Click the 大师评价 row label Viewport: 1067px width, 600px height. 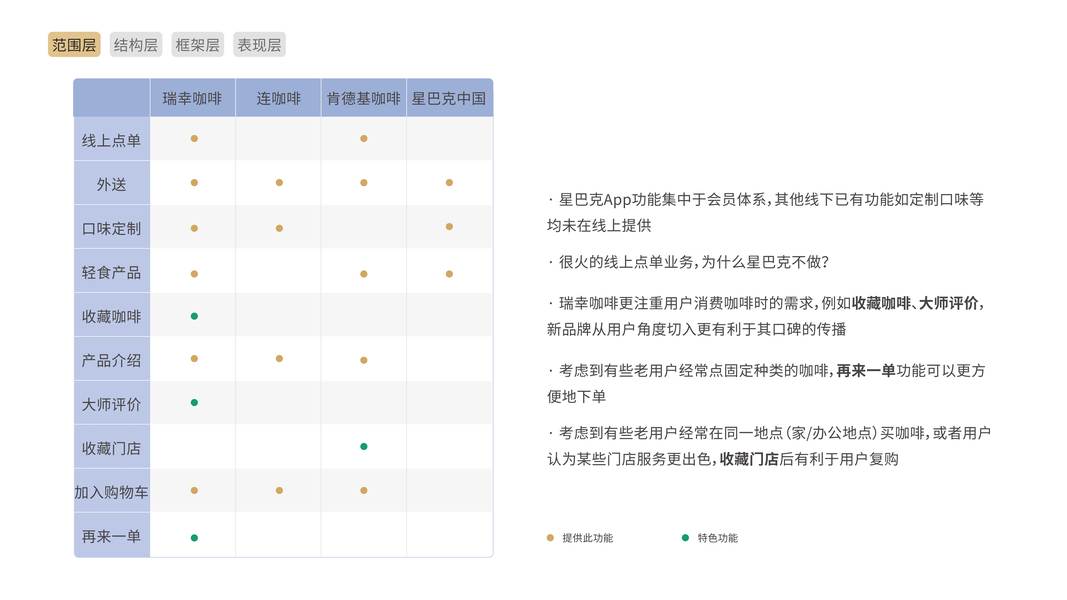[x=111, y=404]
